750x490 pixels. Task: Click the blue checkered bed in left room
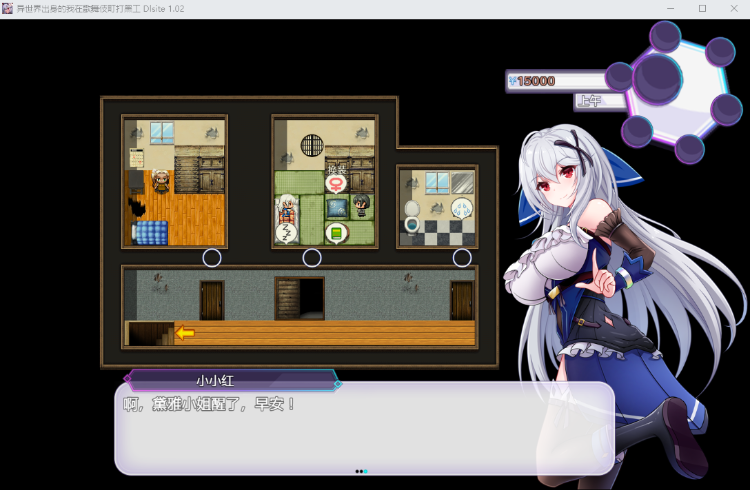coord(150,233)
